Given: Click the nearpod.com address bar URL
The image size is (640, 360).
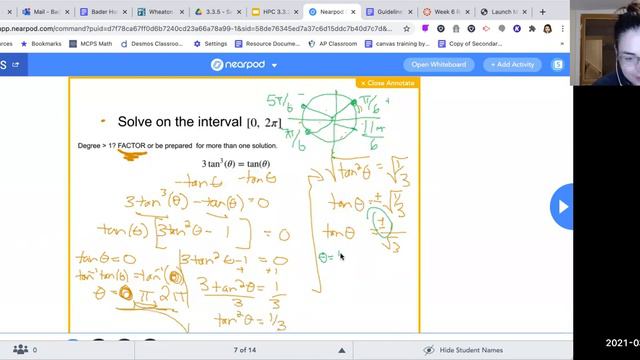Looking at the screenshot, I should pos(196,29).
